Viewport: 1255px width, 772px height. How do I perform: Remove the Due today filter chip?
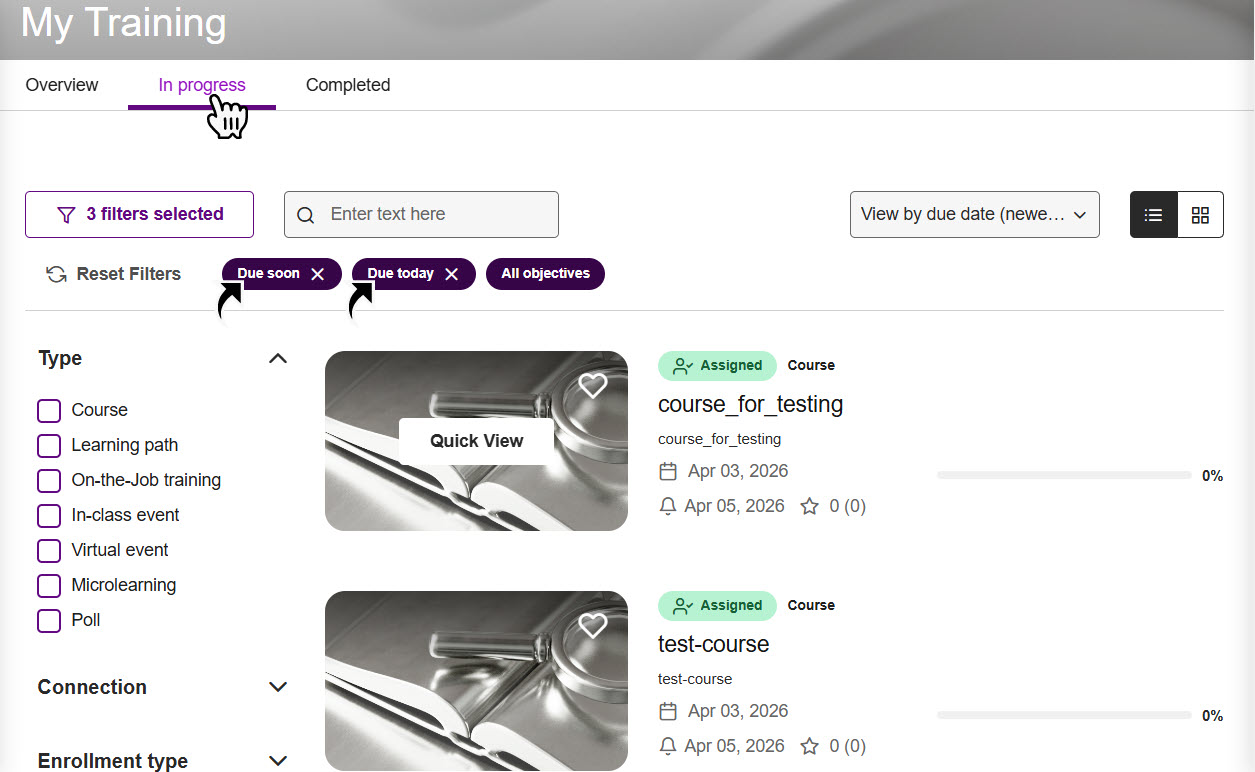tap(452, 274)
